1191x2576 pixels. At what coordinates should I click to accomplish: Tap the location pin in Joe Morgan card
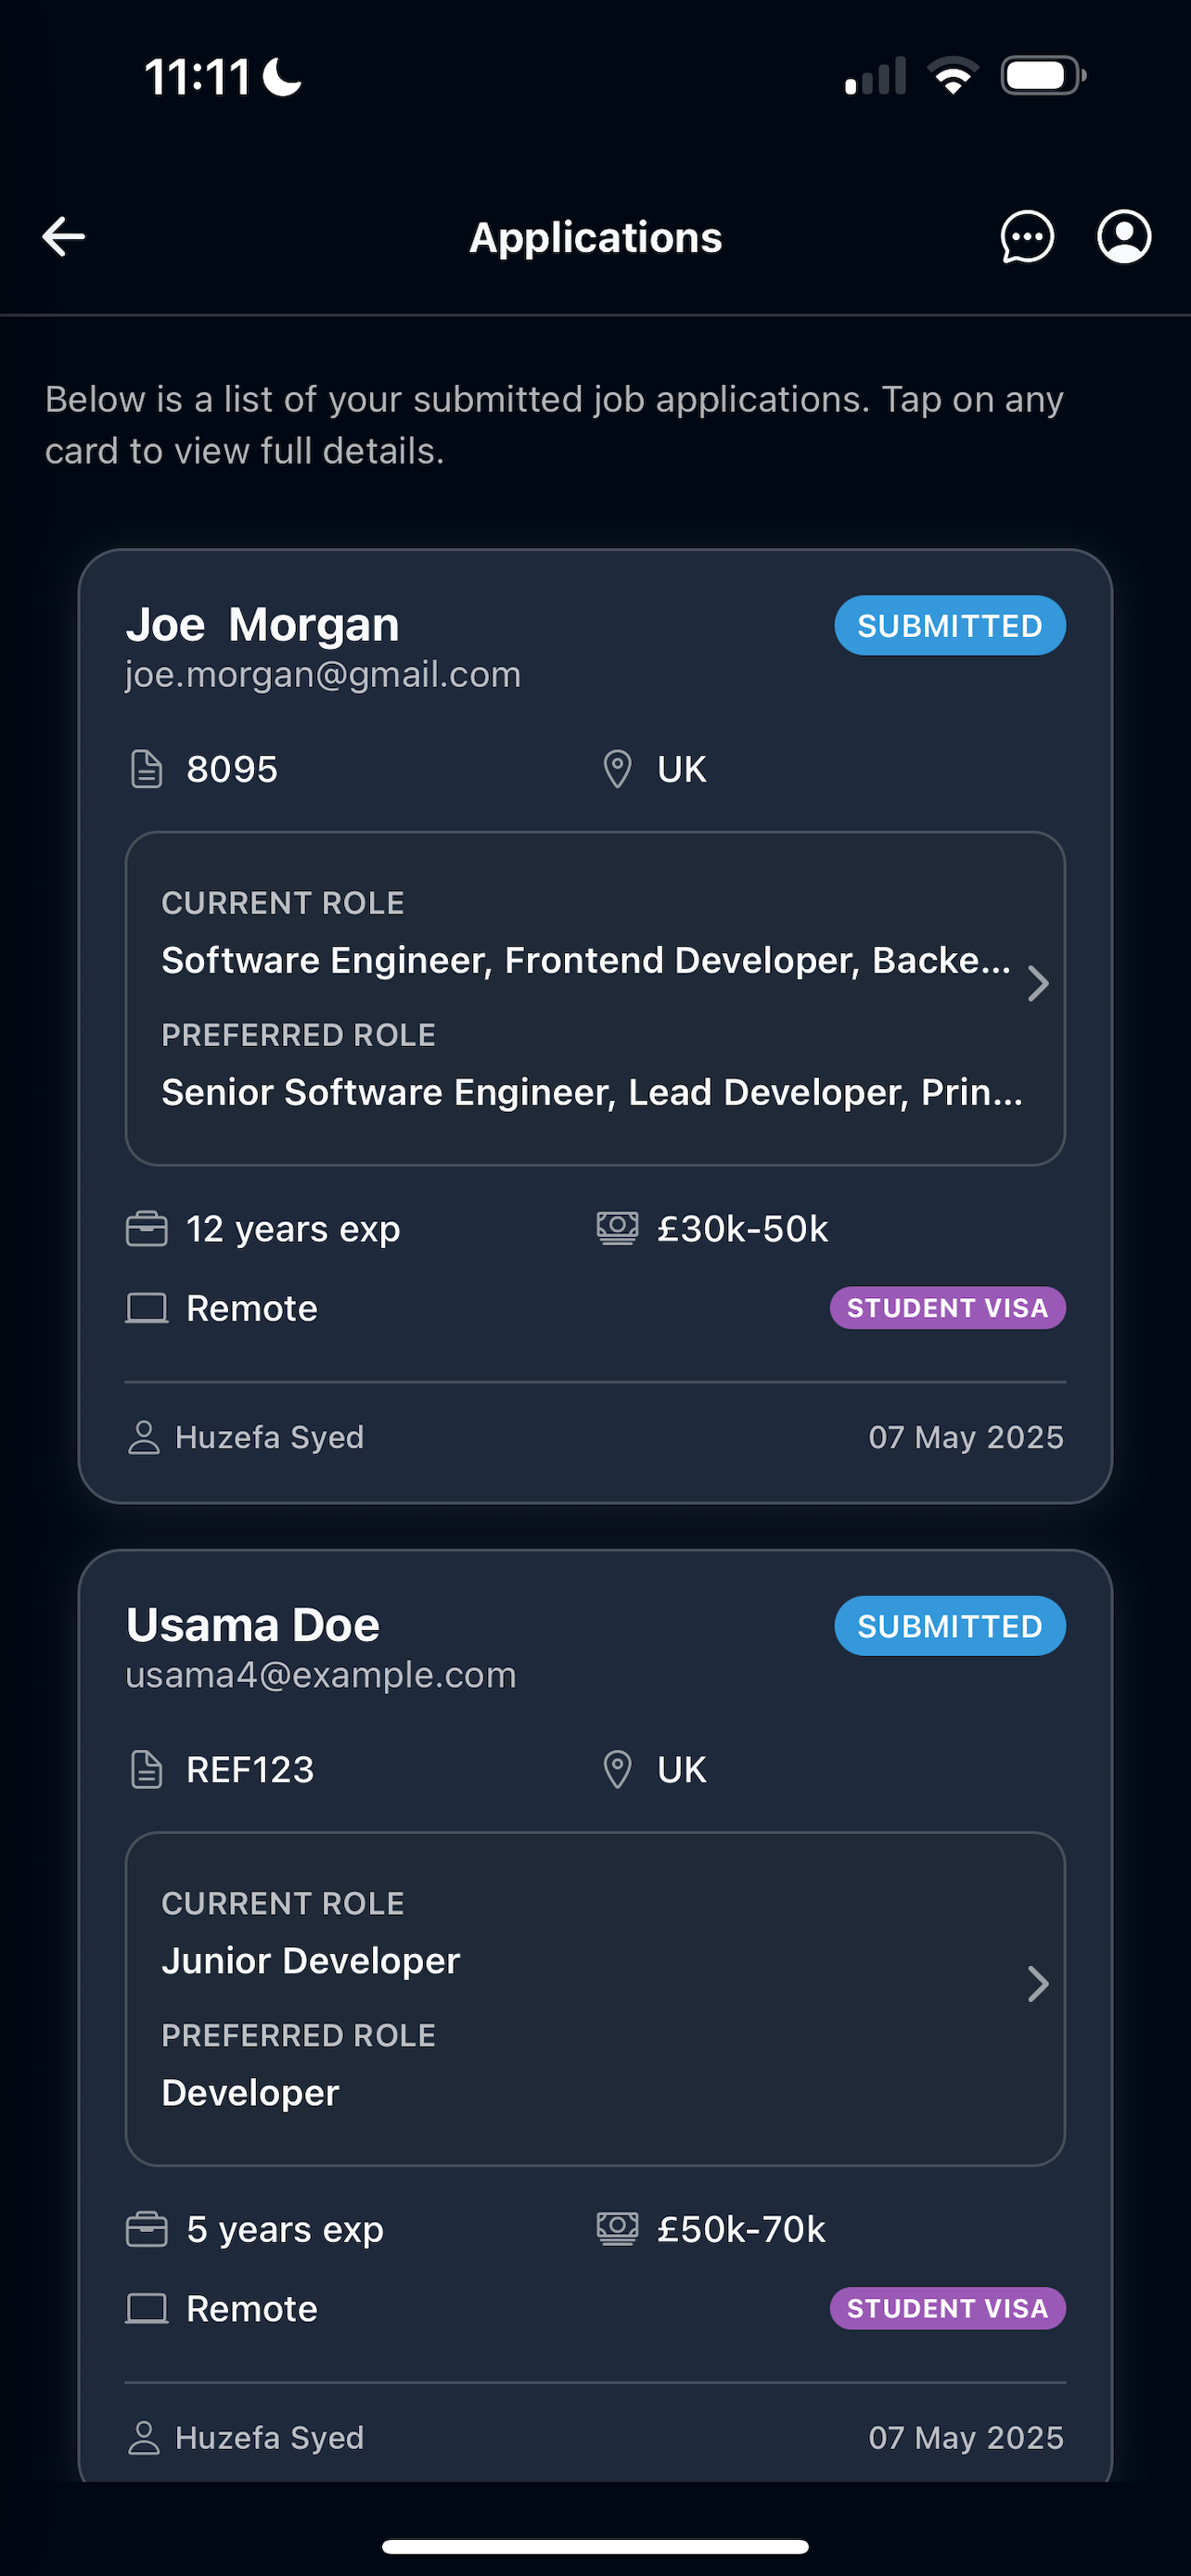[x=618, y=769]
